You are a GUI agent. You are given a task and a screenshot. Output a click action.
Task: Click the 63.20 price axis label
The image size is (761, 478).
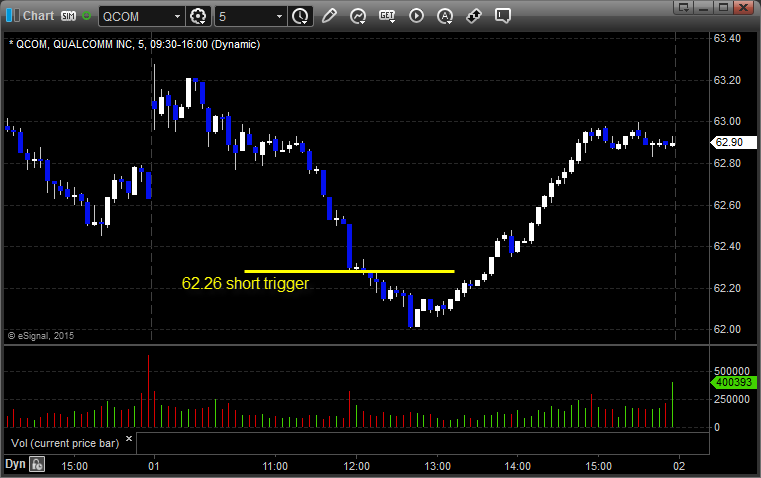tap(727, 80)
